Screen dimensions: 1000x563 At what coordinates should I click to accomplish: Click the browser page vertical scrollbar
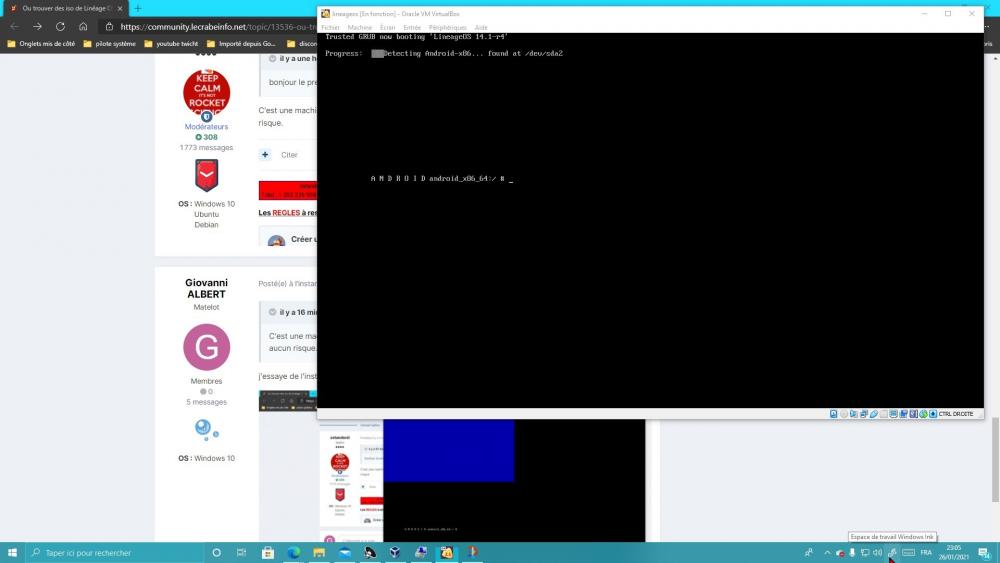pos(996,459)
